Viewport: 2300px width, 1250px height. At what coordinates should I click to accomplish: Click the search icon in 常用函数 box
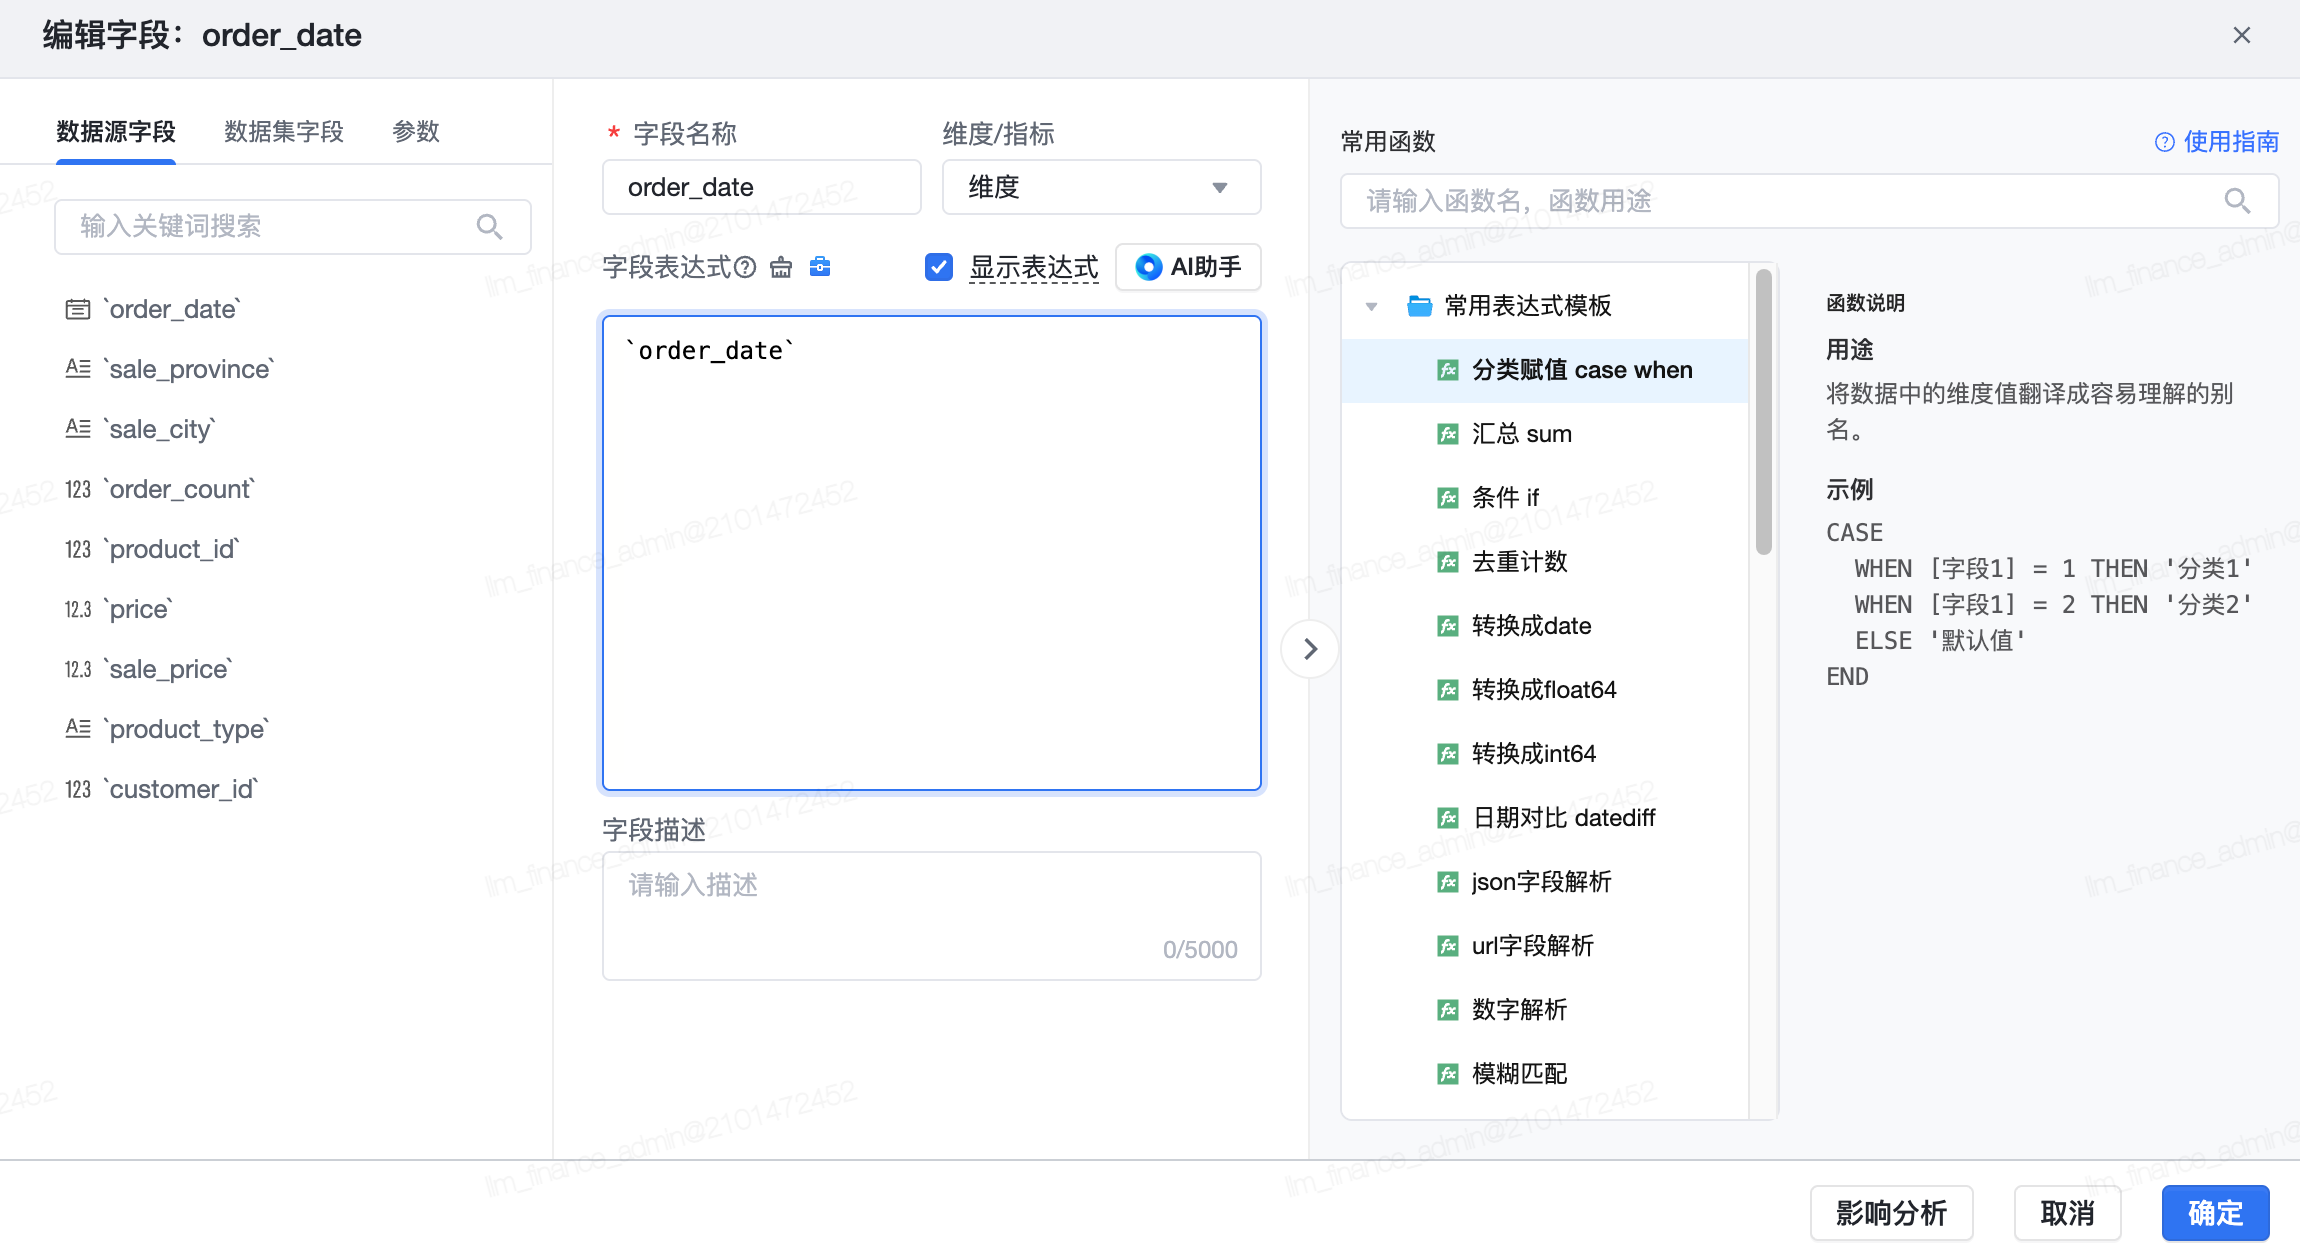click(2237, 201)
